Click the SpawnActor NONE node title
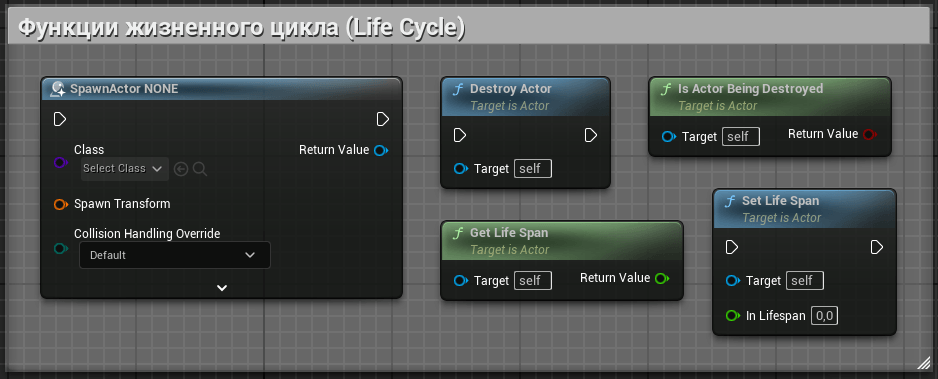938x379 pixels. (124, 89)
